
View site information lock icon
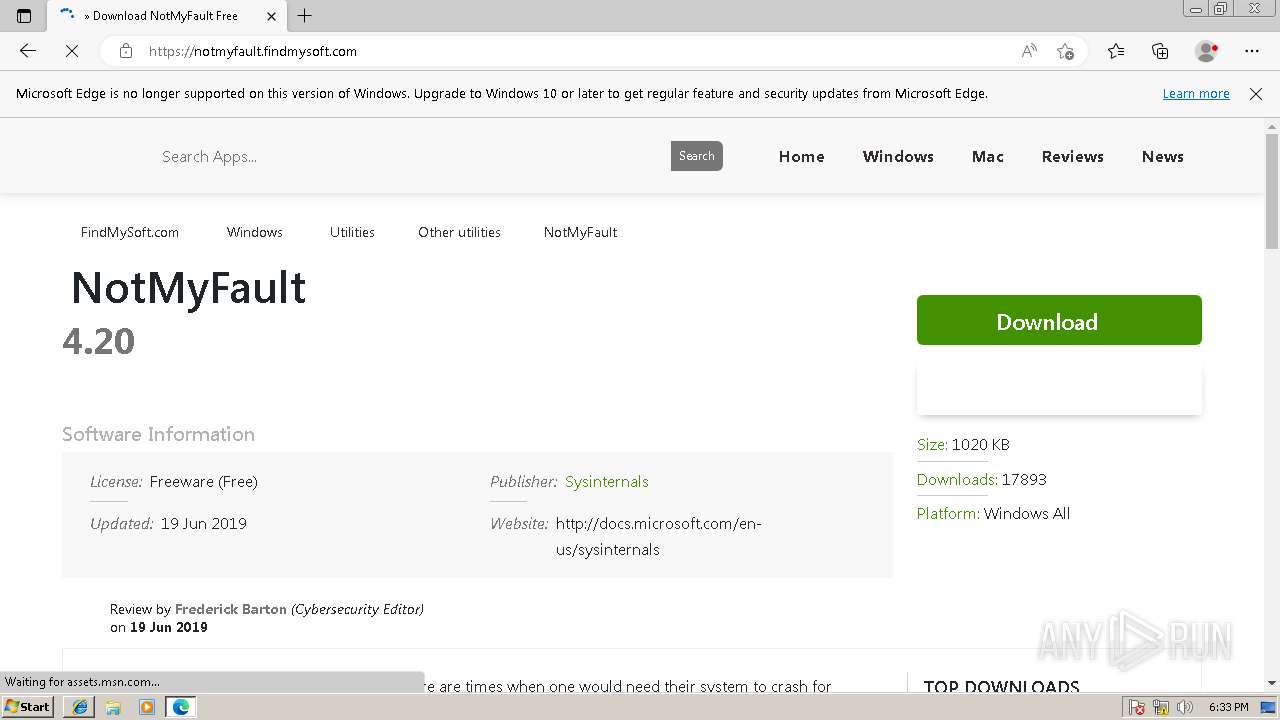[125, 51]
